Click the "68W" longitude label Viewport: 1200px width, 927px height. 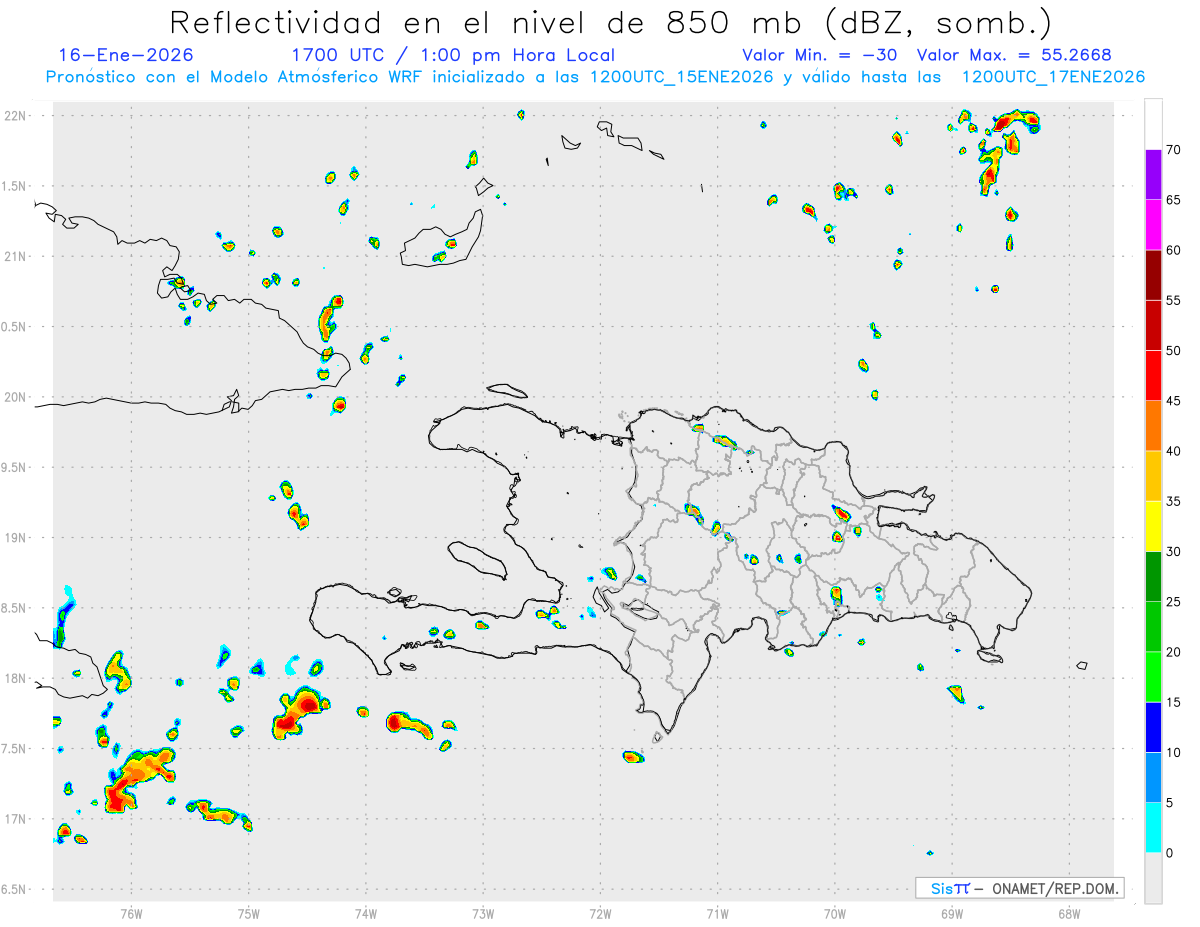[x=1069, y=913]
